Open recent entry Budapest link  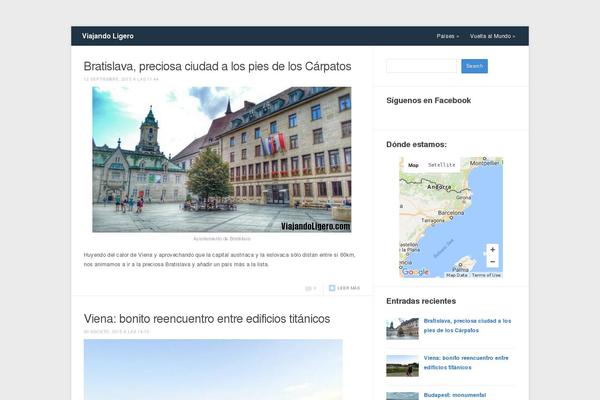coord(455,395)
